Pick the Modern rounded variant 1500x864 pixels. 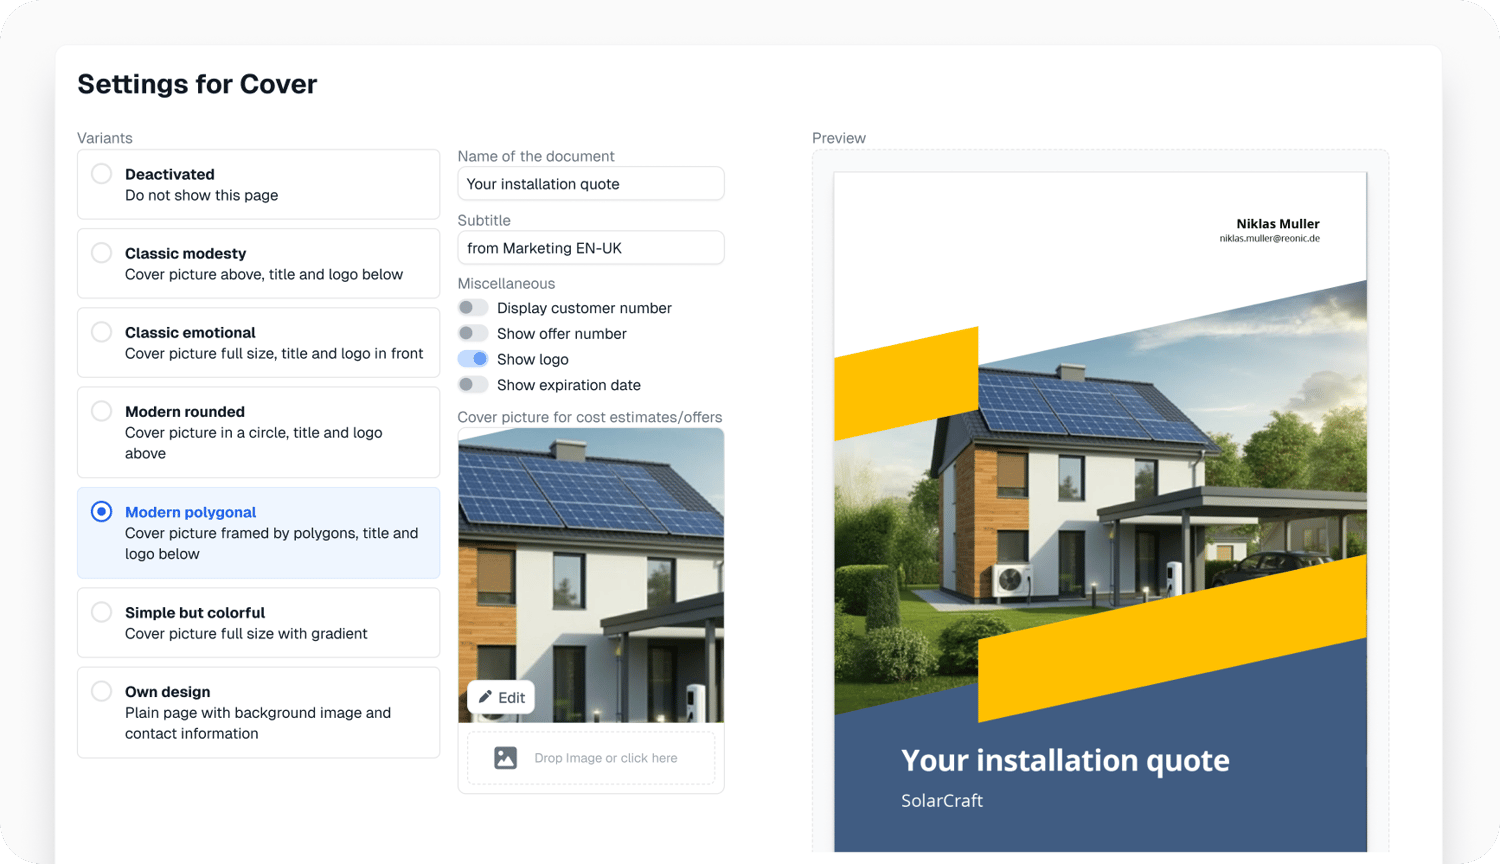[x=258, y=432]
